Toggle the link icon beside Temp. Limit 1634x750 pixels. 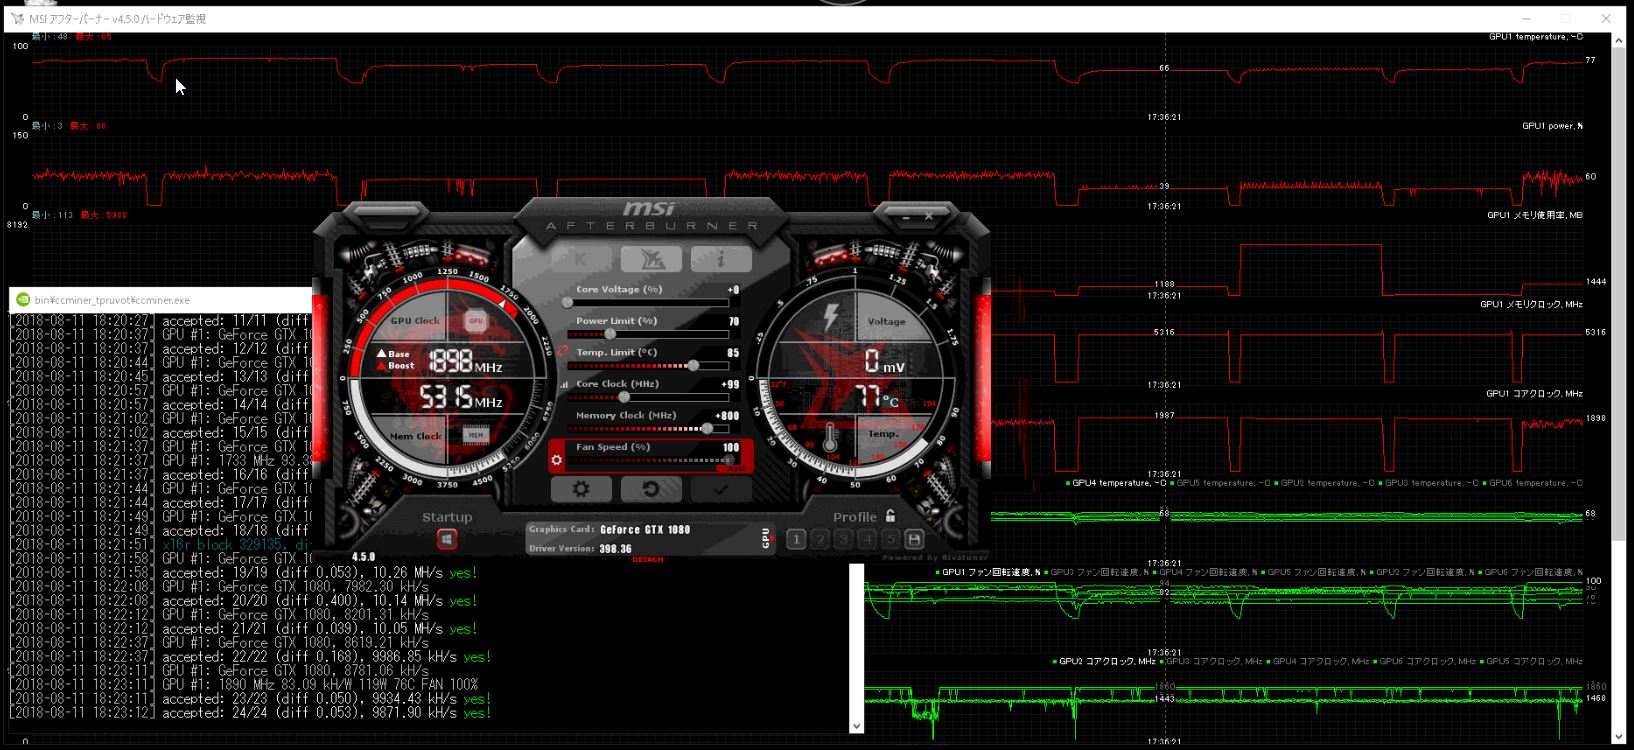pyautogui.click(x=563, y=352)
